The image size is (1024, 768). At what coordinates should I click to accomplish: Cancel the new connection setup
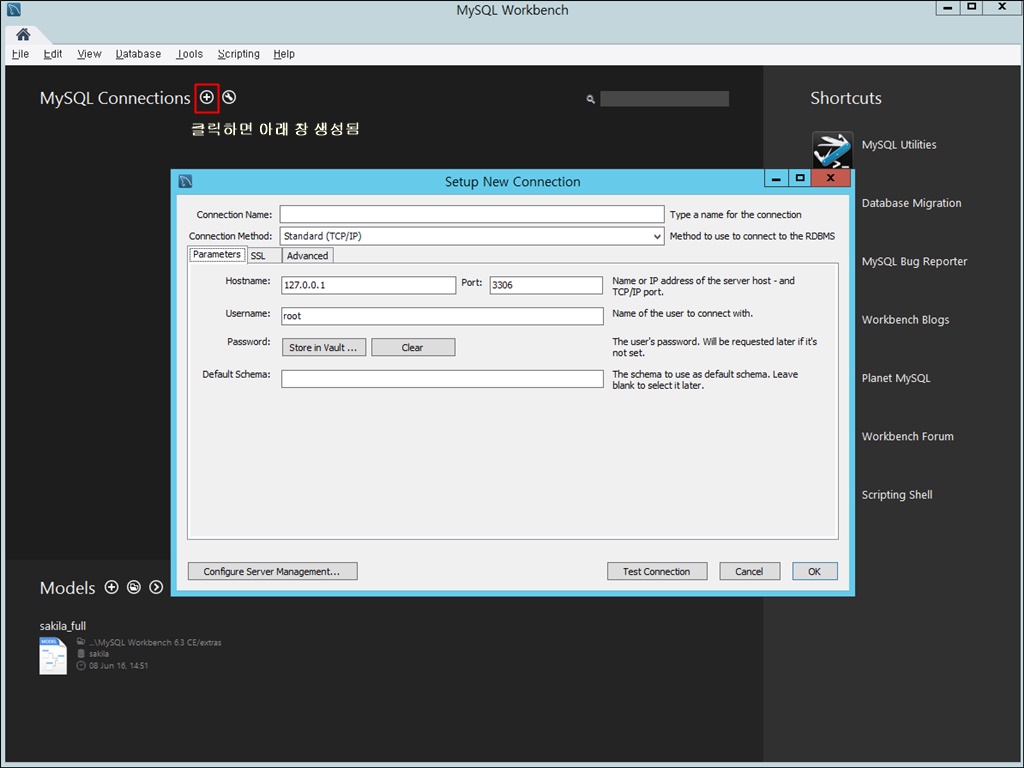(749, 571)
